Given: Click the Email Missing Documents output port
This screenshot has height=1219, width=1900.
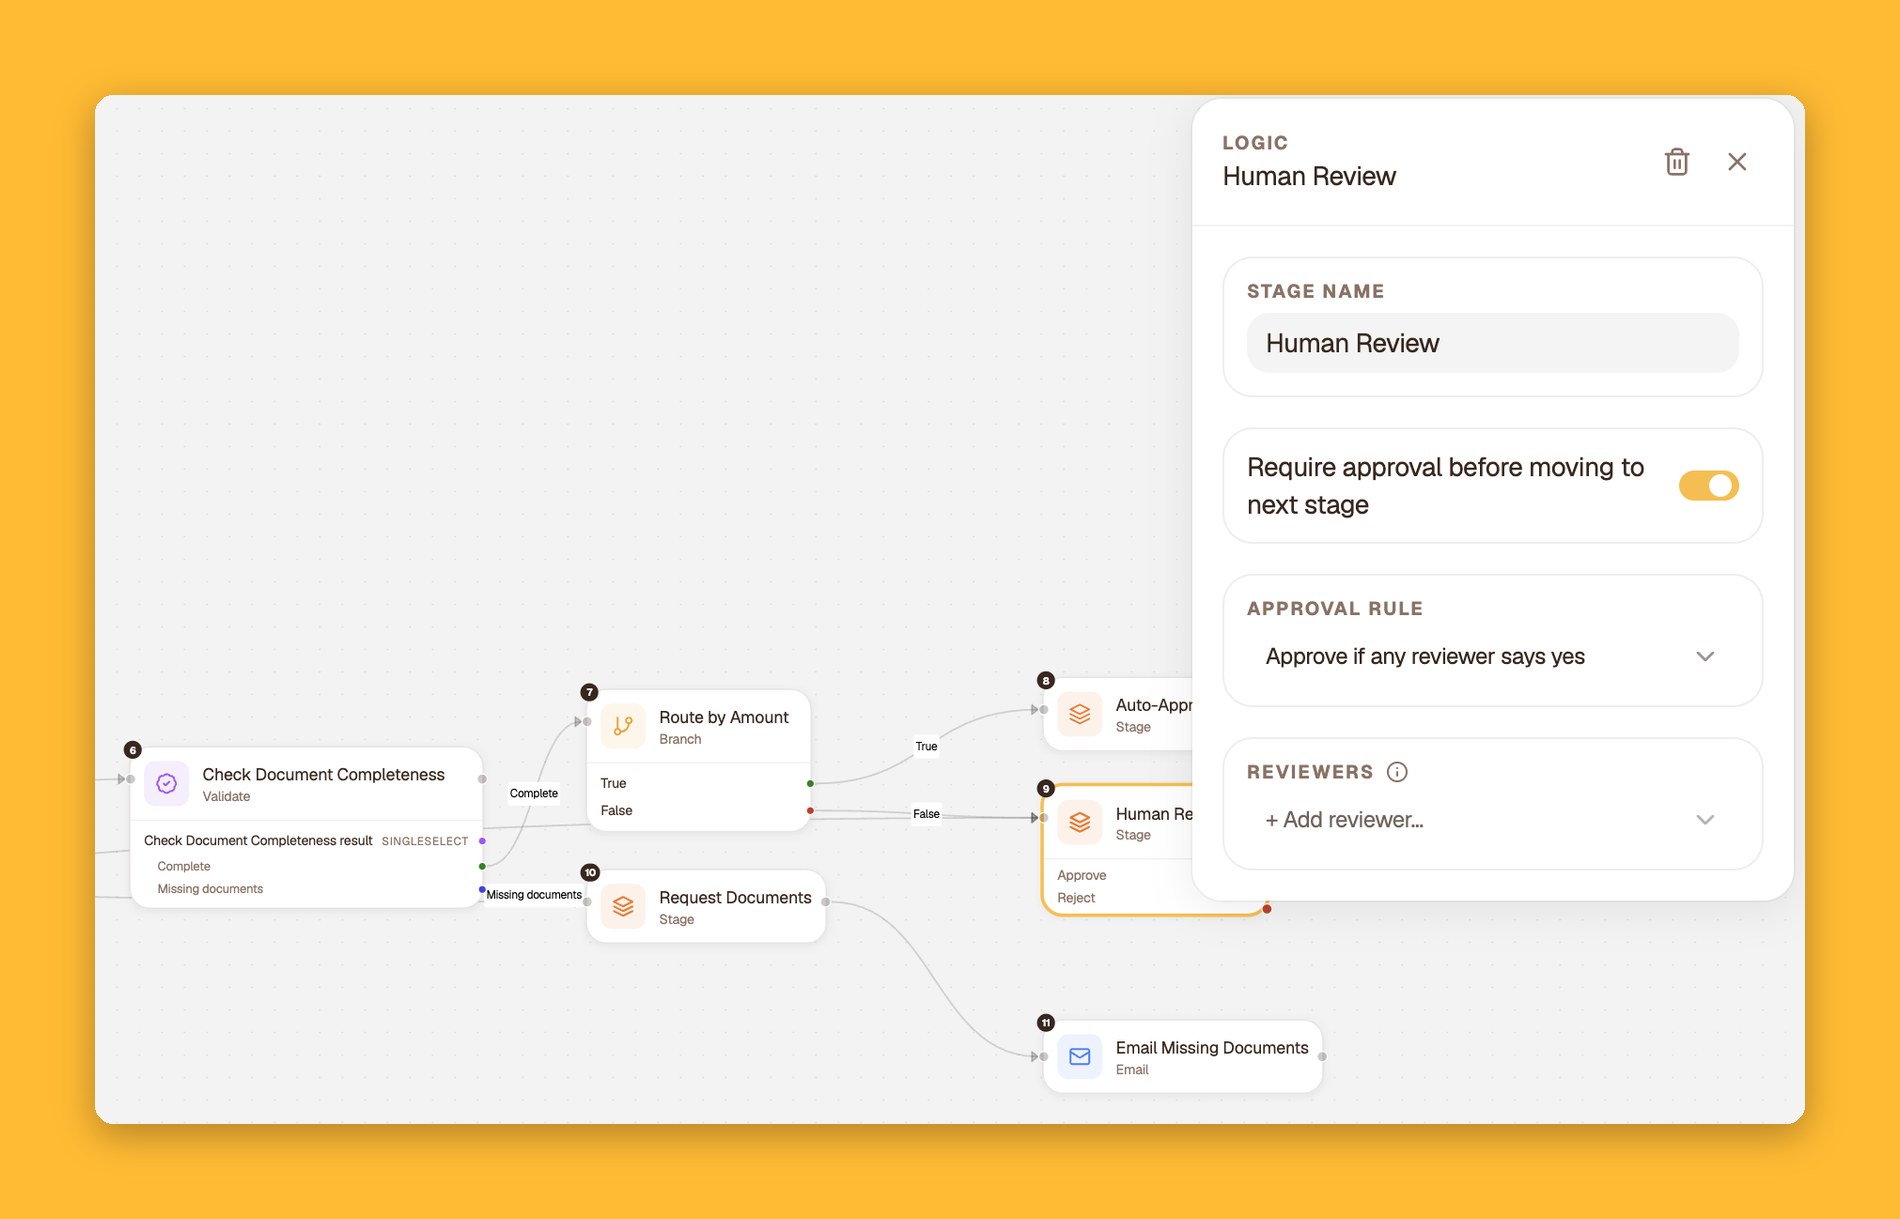Looking at the screenshot, I should (1322, 1057).
